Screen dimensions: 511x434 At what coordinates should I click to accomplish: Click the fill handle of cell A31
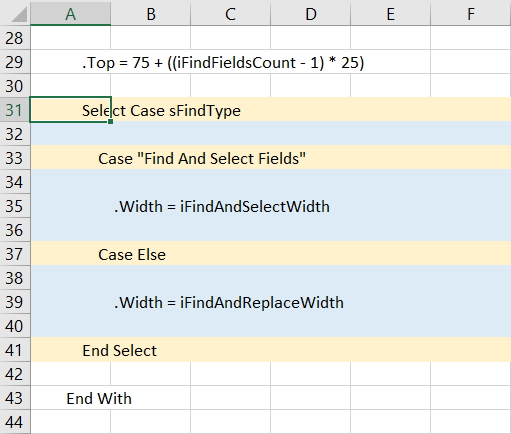point(111,122)
